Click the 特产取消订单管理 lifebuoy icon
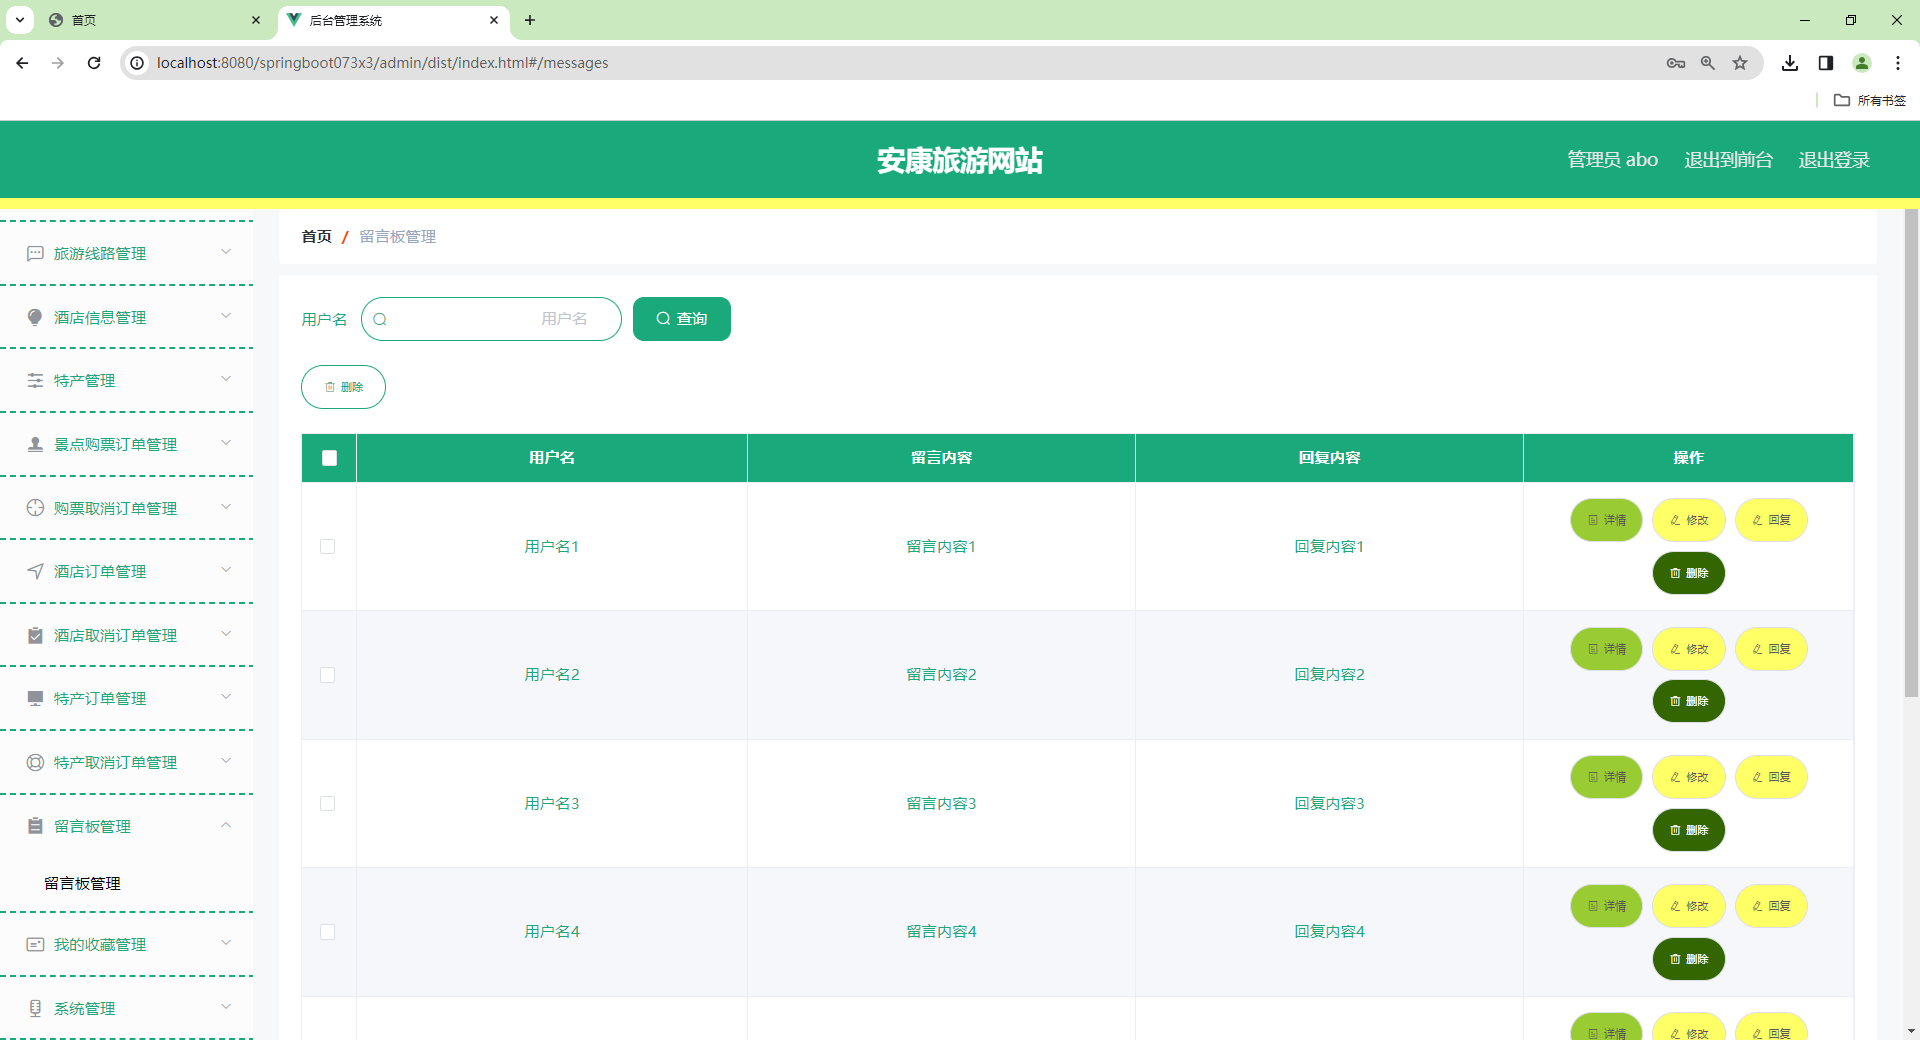This screenshot has height=1040, width=1920. tap(35, 762)
